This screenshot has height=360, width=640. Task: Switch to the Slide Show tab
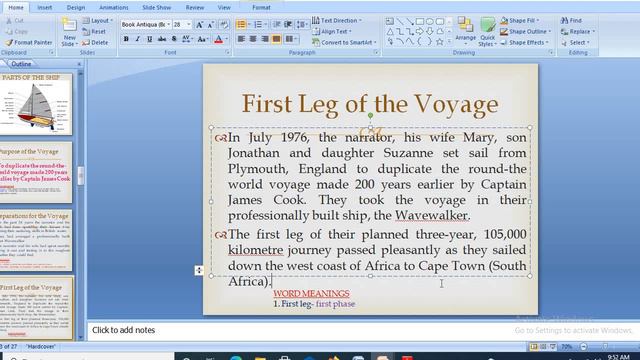[x=157, y=7]
